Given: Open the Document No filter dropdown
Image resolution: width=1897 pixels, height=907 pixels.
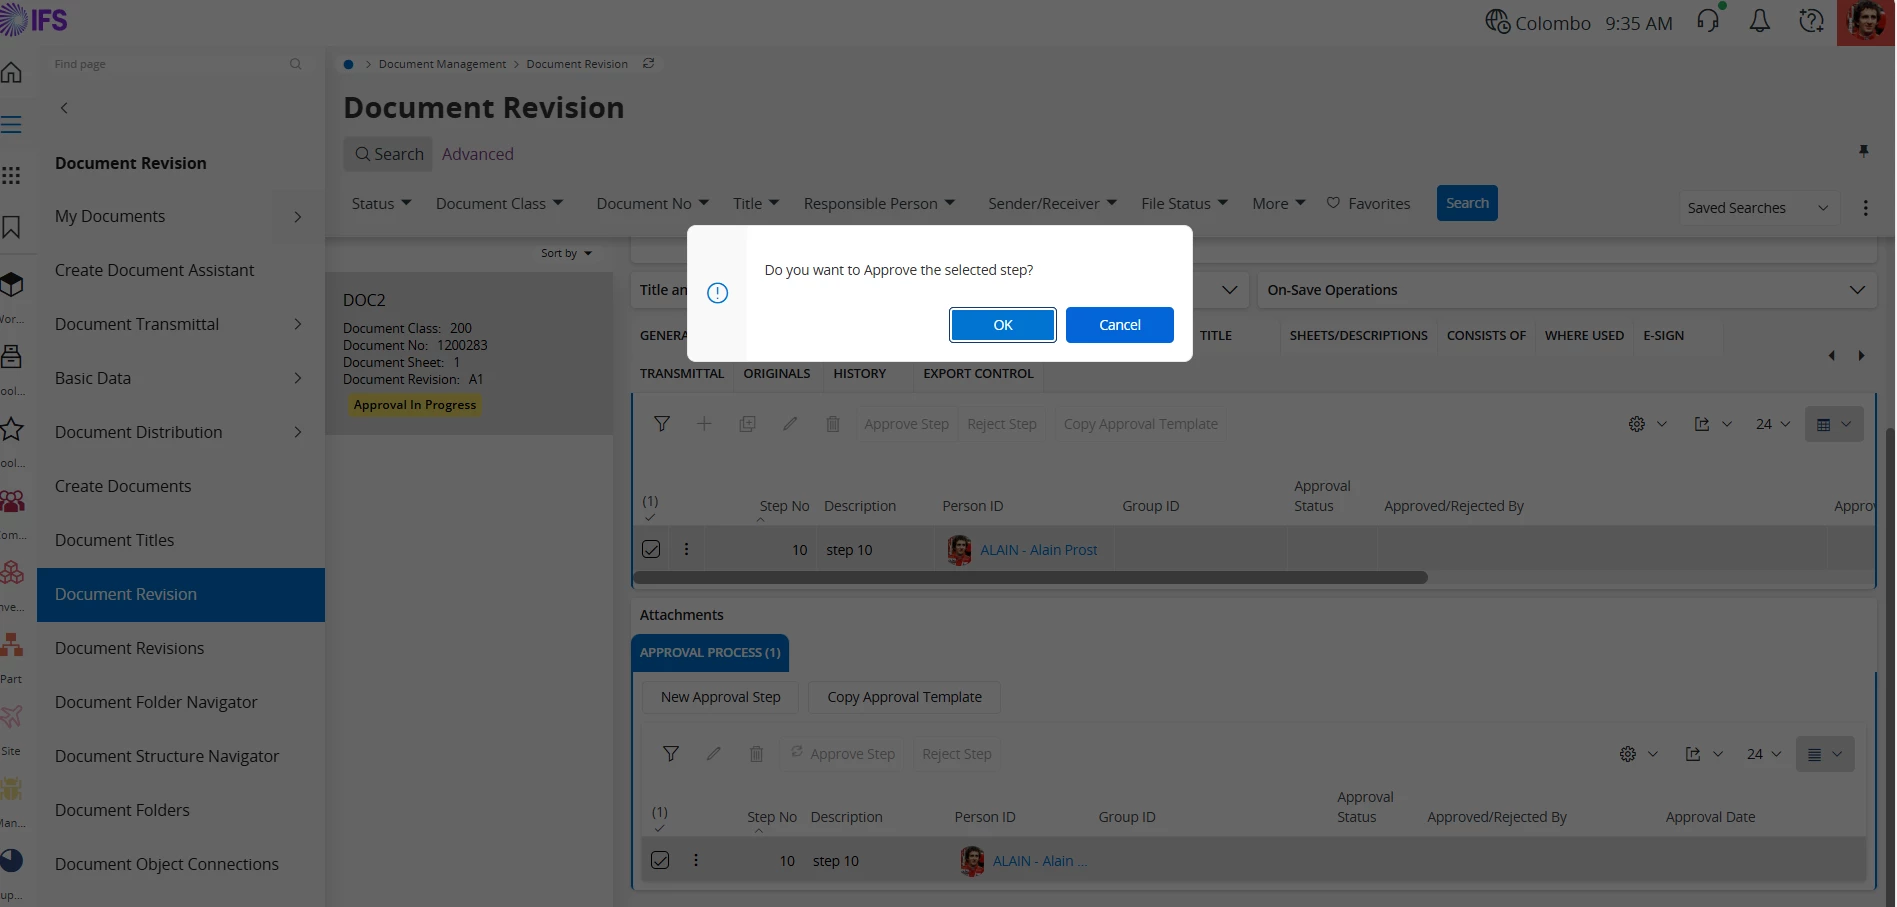Looking at the screenshot, I should point(652,203).
